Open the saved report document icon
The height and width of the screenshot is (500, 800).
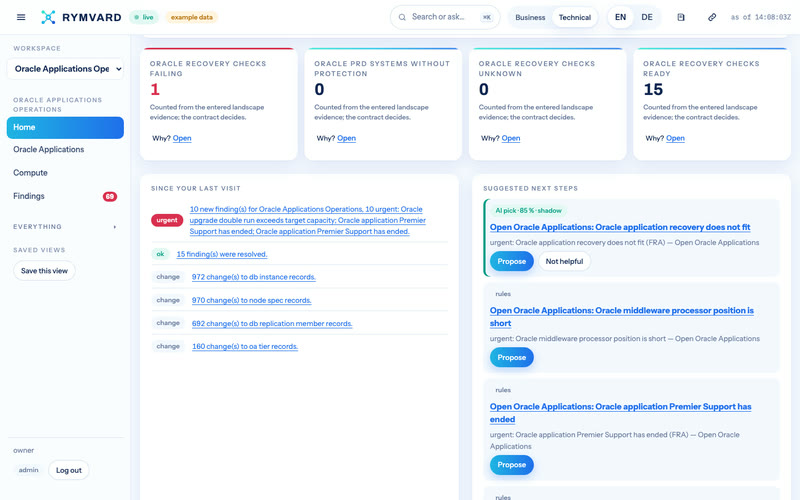(681, 17)
